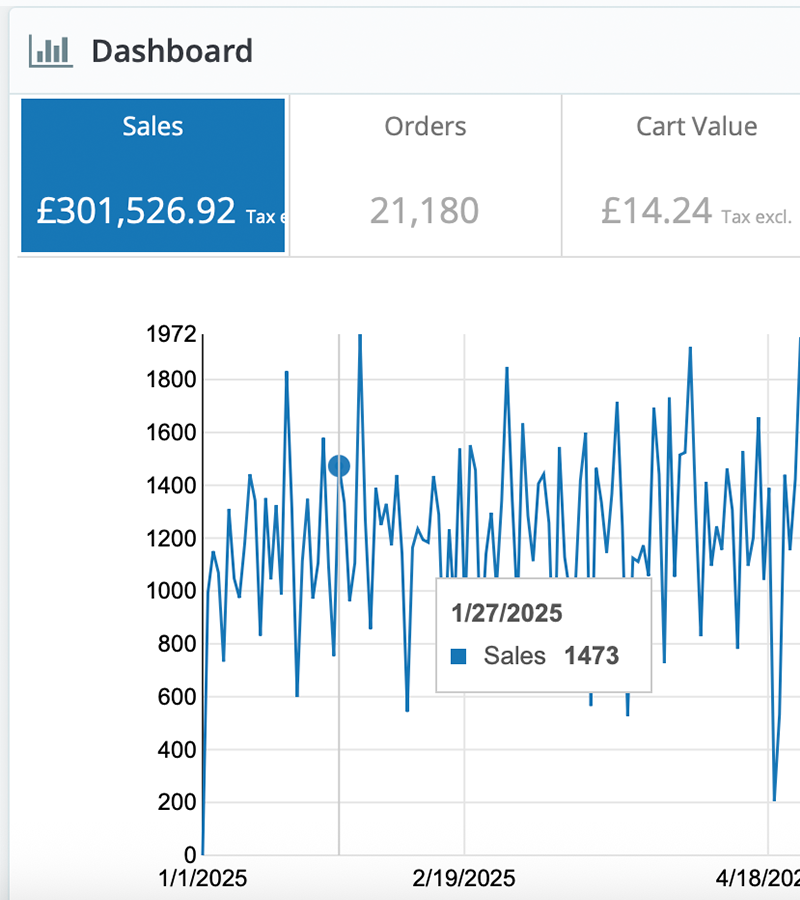Click the 21,180 orders count

[x=424, y=210]
